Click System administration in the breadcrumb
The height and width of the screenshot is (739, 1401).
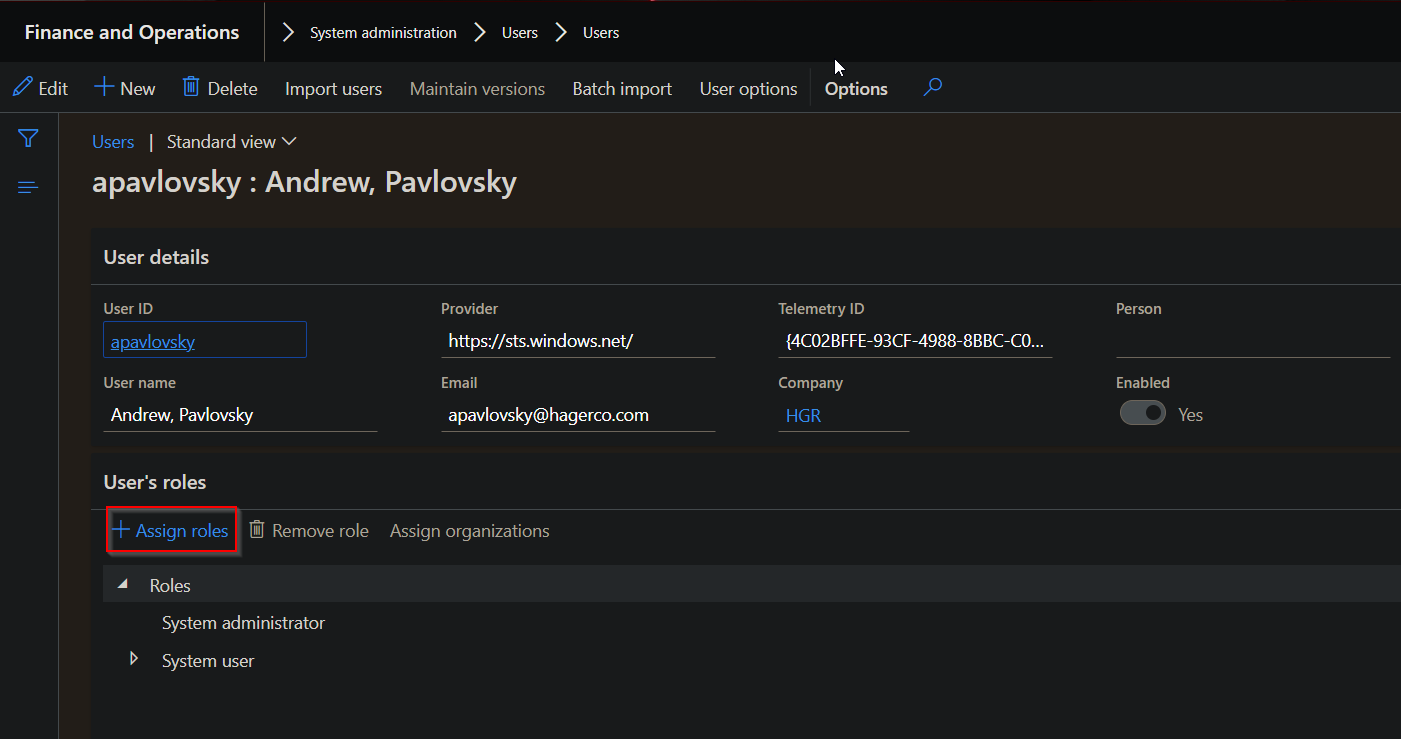(x=383, y=33)
